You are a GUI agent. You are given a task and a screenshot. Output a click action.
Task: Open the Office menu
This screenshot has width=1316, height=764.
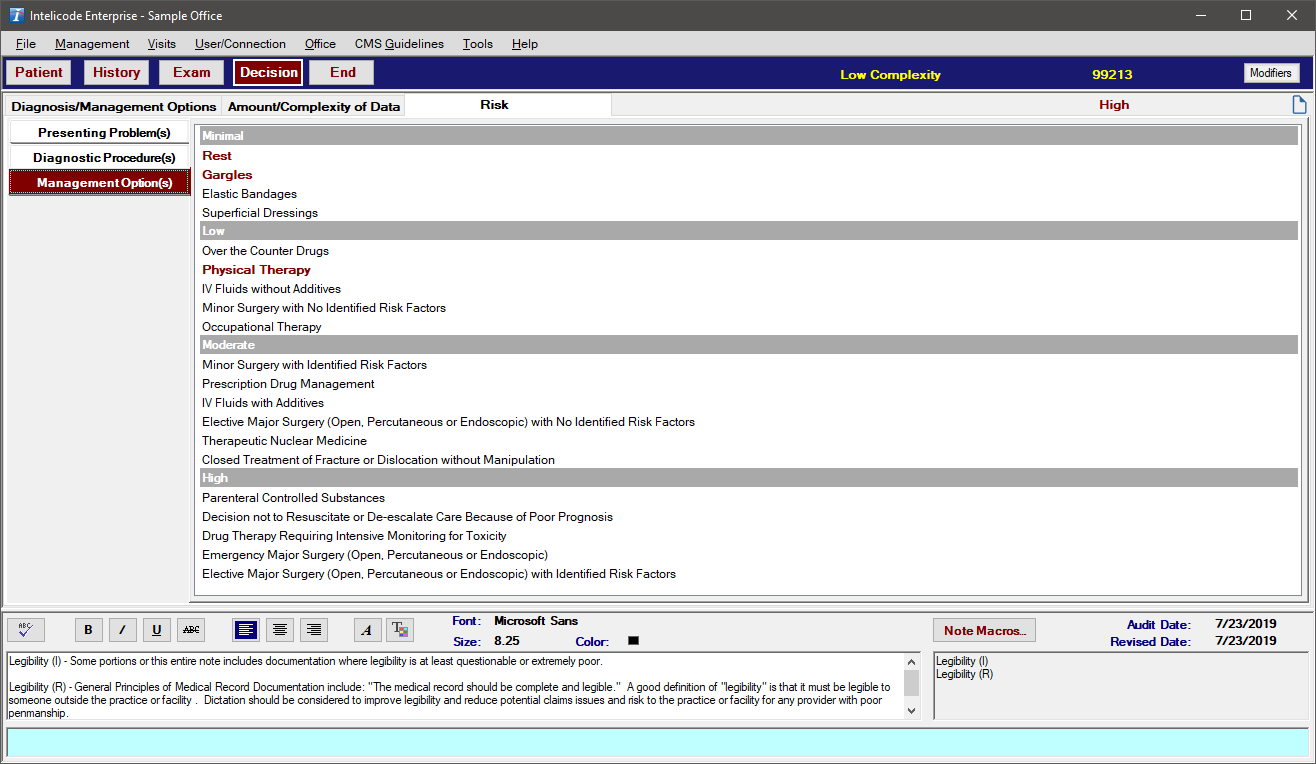[x=320, y=44]
